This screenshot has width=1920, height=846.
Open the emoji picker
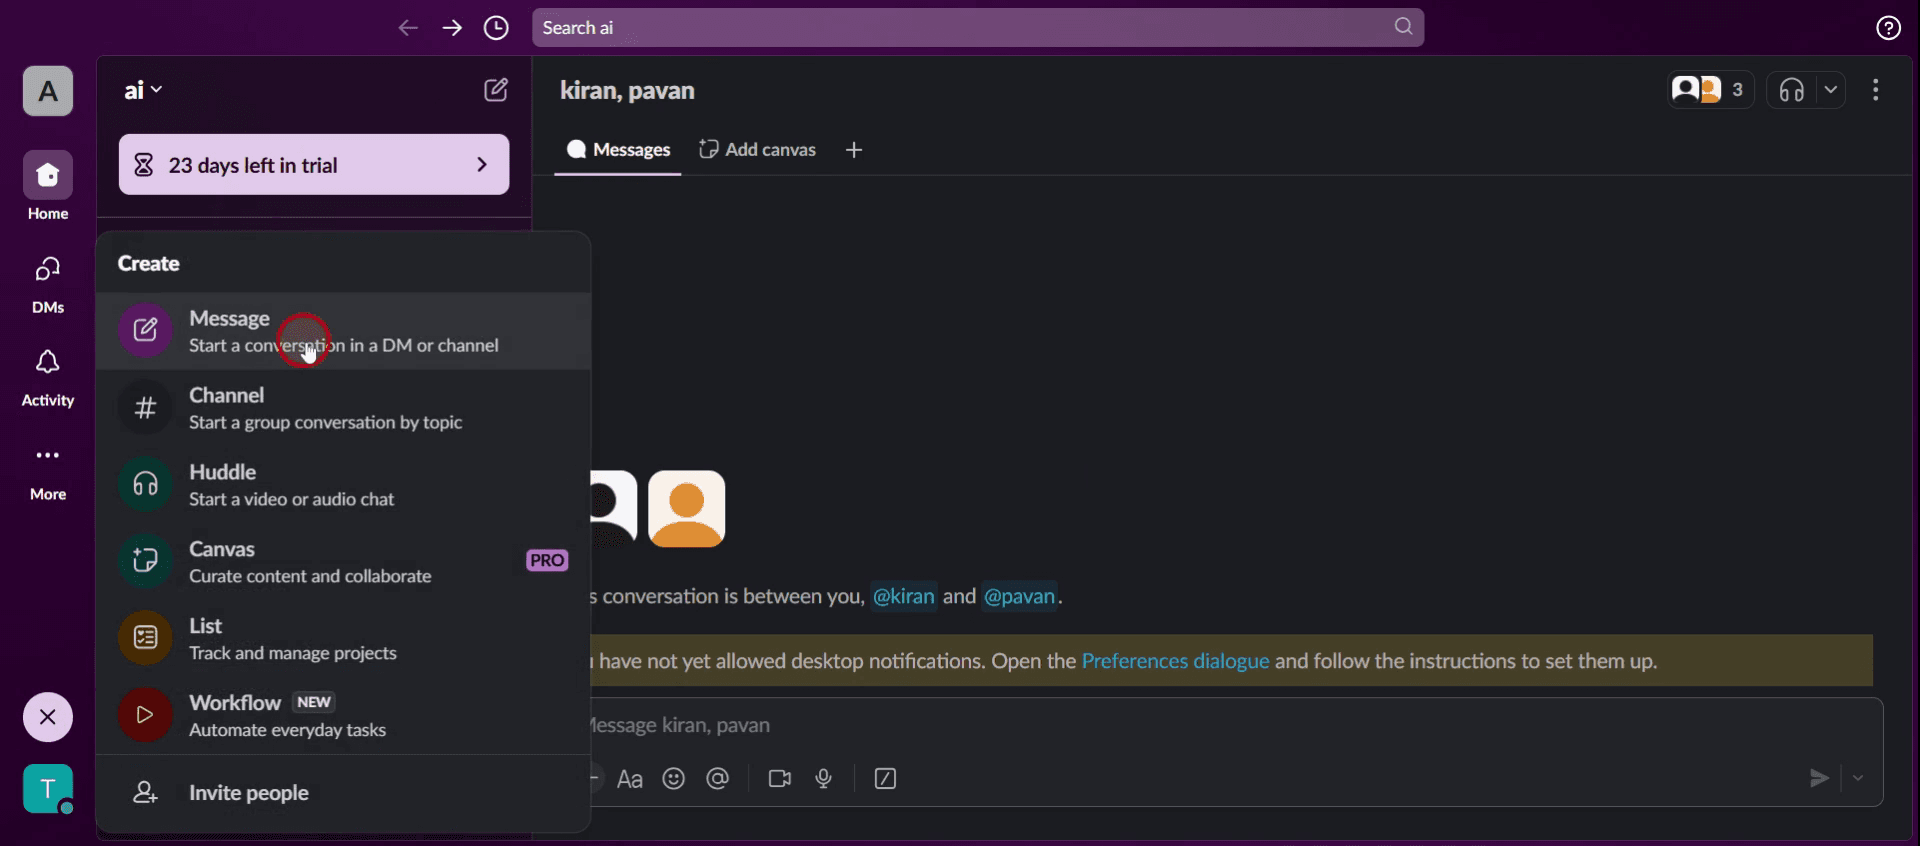point(674,779)
